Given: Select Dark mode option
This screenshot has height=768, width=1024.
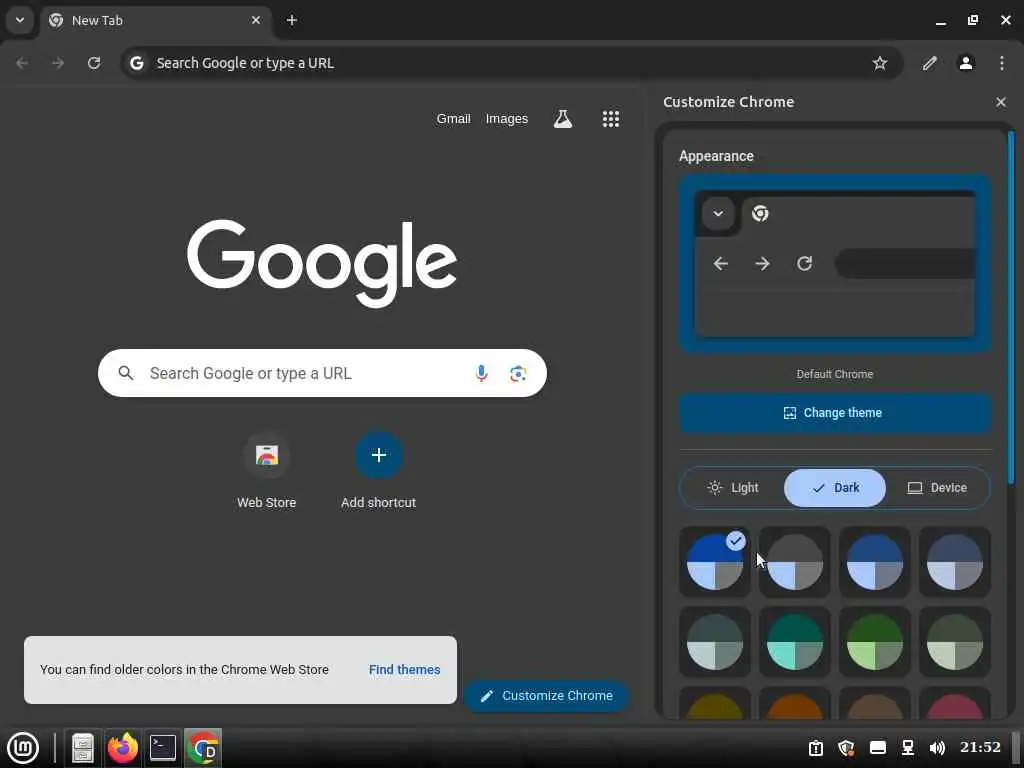Looking at the screenshot, I should (835, 488).
